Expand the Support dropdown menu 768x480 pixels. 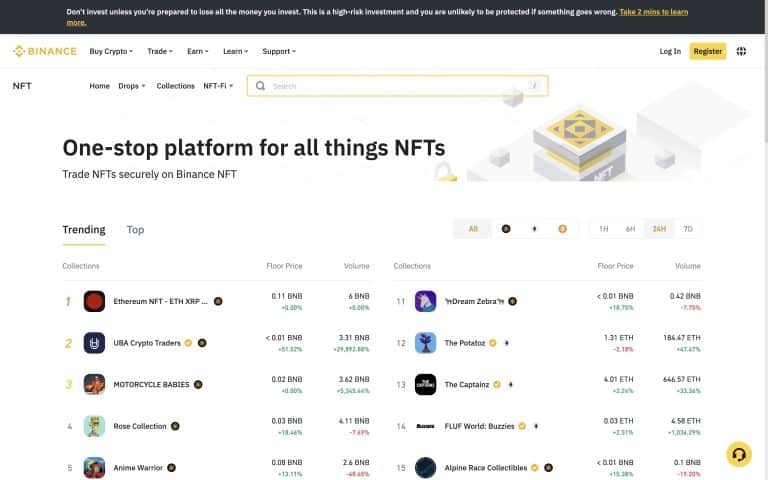(279, 51)
